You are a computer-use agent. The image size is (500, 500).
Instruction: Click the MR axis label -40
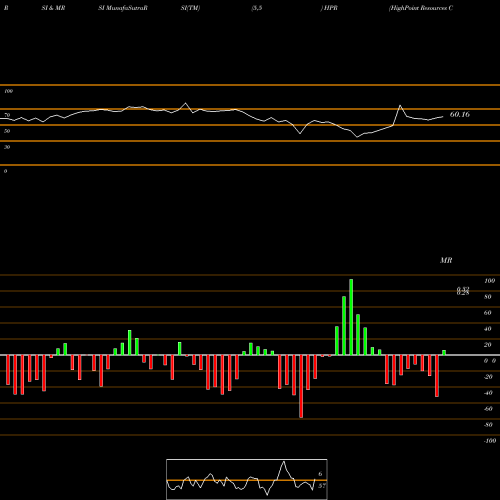[x=488, y=393]
